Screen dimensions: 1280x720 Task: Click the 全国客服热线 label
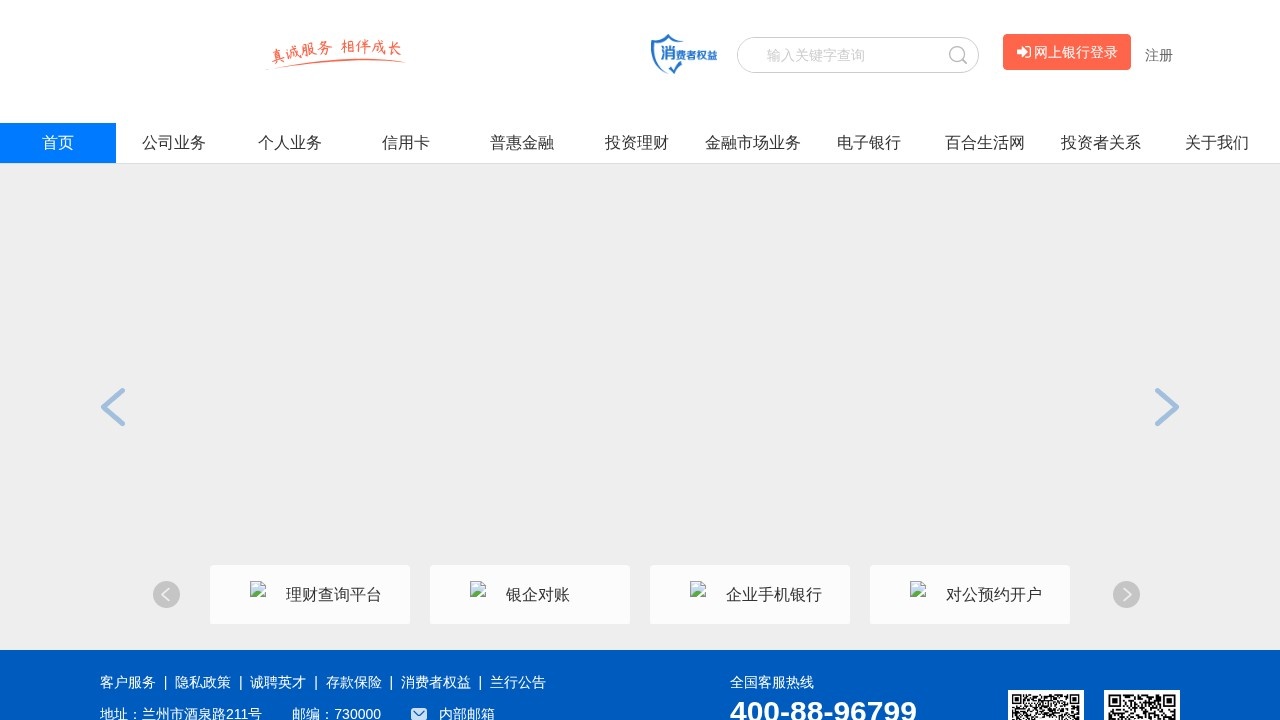coord(772,682)
